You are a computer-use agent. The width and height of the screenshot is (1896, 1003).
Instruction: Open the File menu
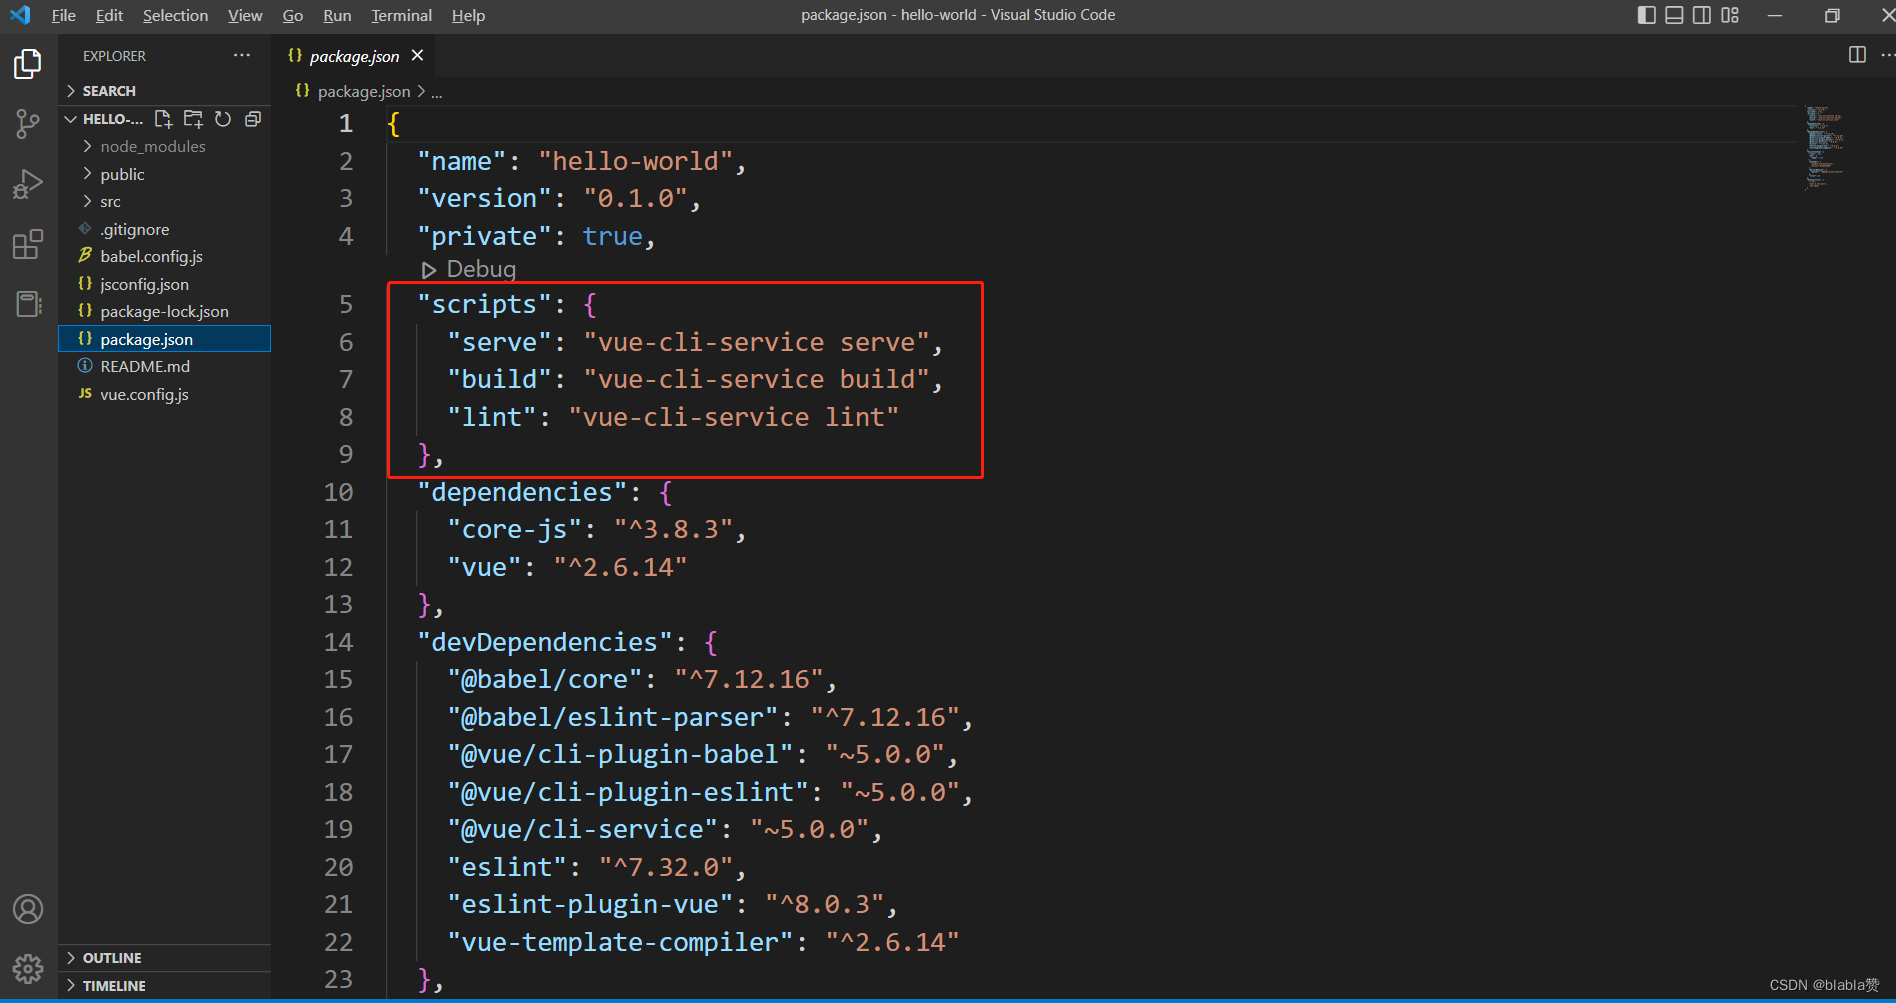pos(63,15)
